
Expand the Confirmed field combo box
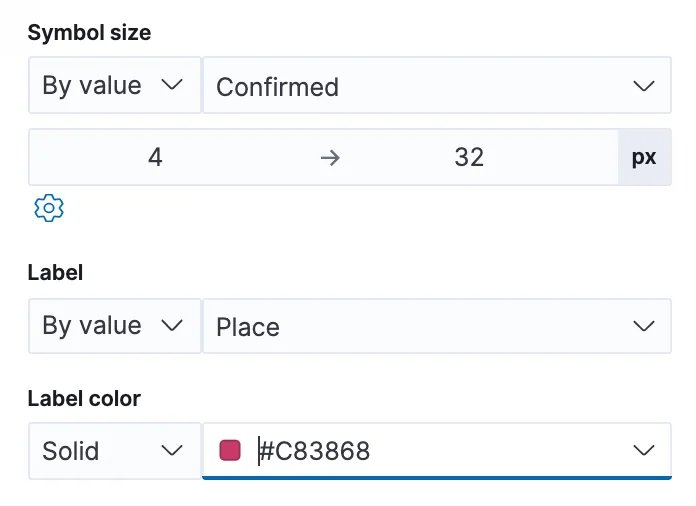pos(420,86)
